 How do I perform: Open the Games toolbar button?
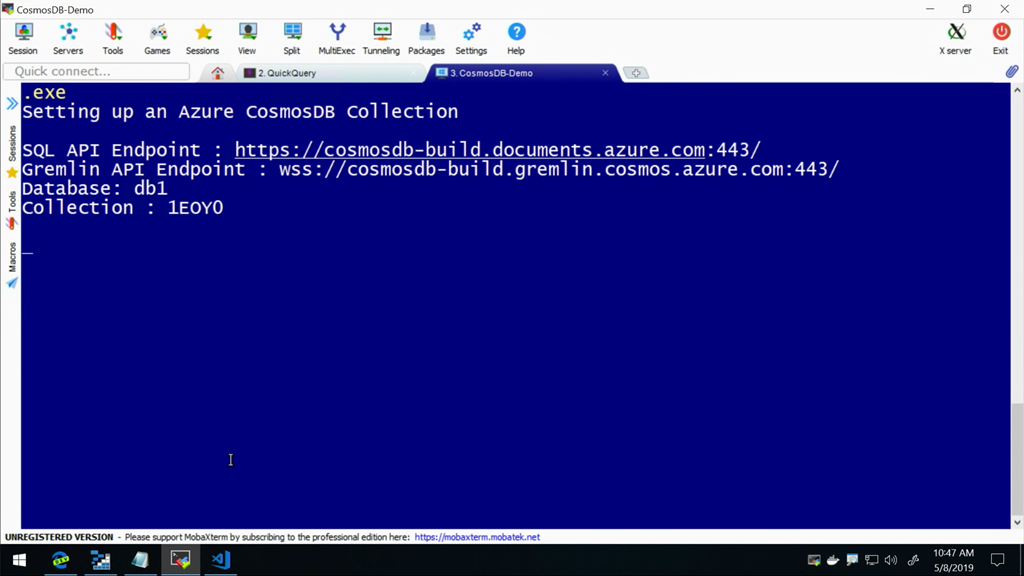click(x=157, y=39)
